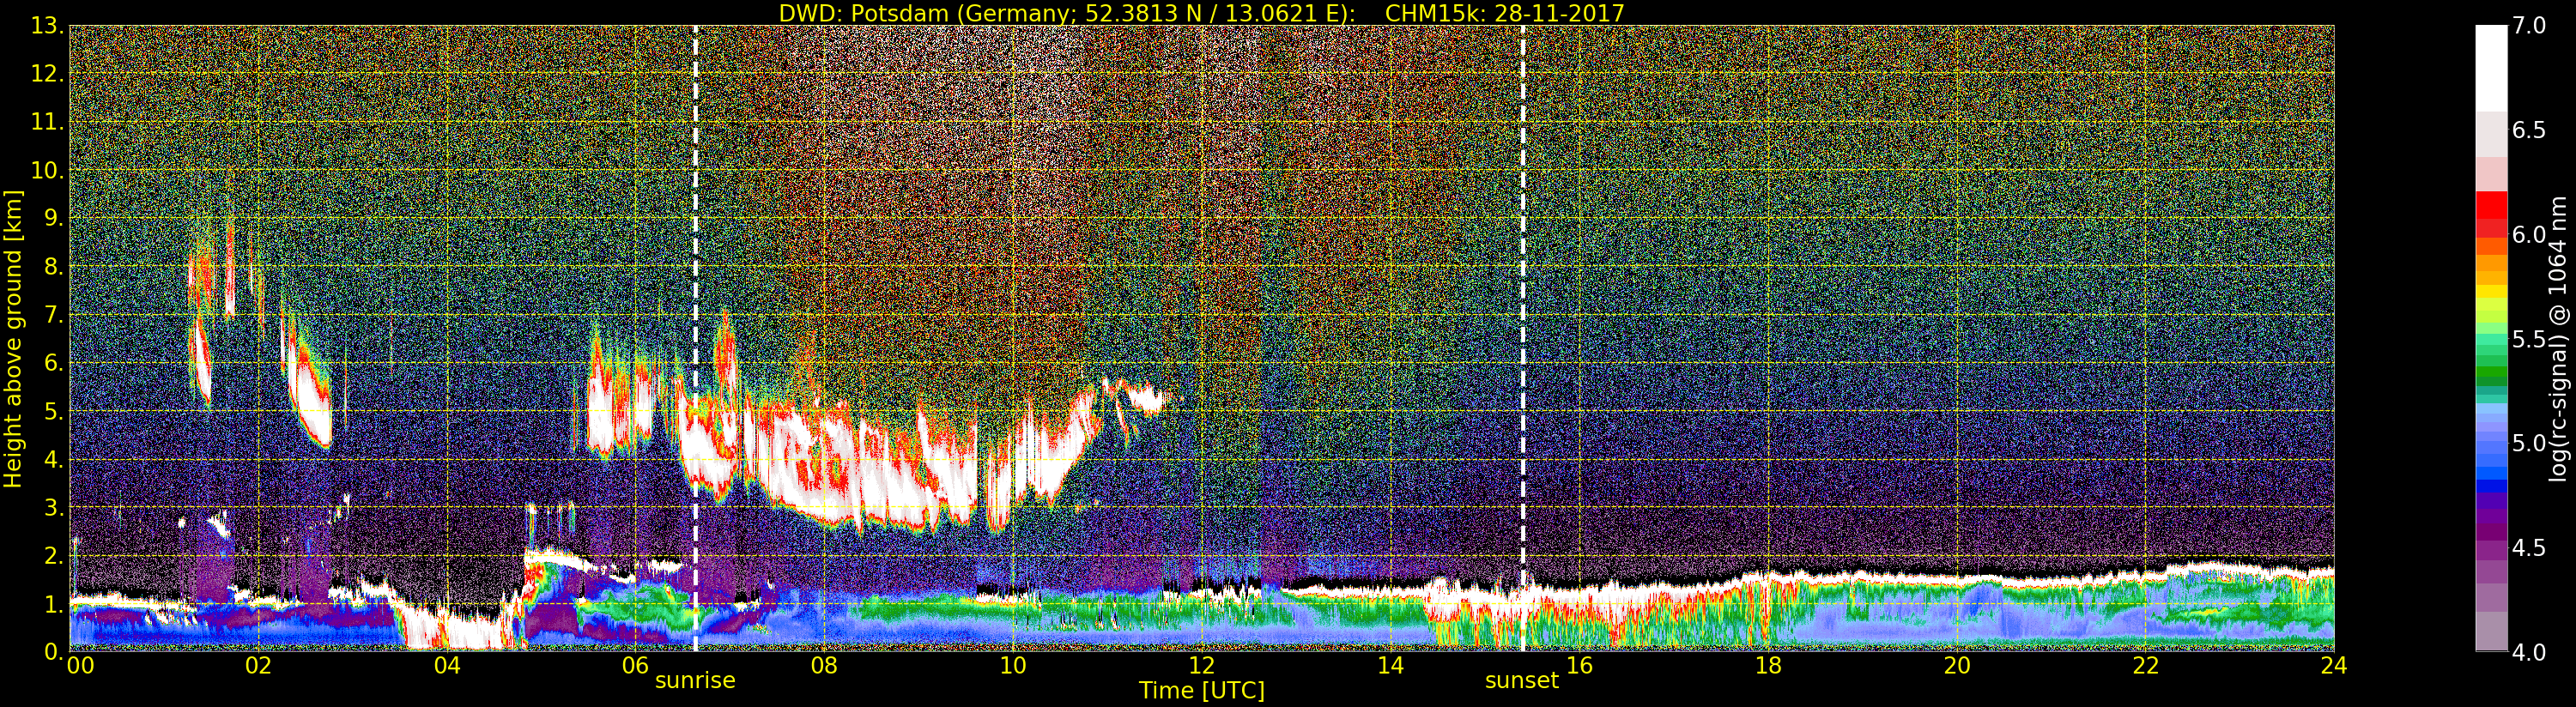
Task: Click the green segment of the colorbar
Action: (2491, 375)
